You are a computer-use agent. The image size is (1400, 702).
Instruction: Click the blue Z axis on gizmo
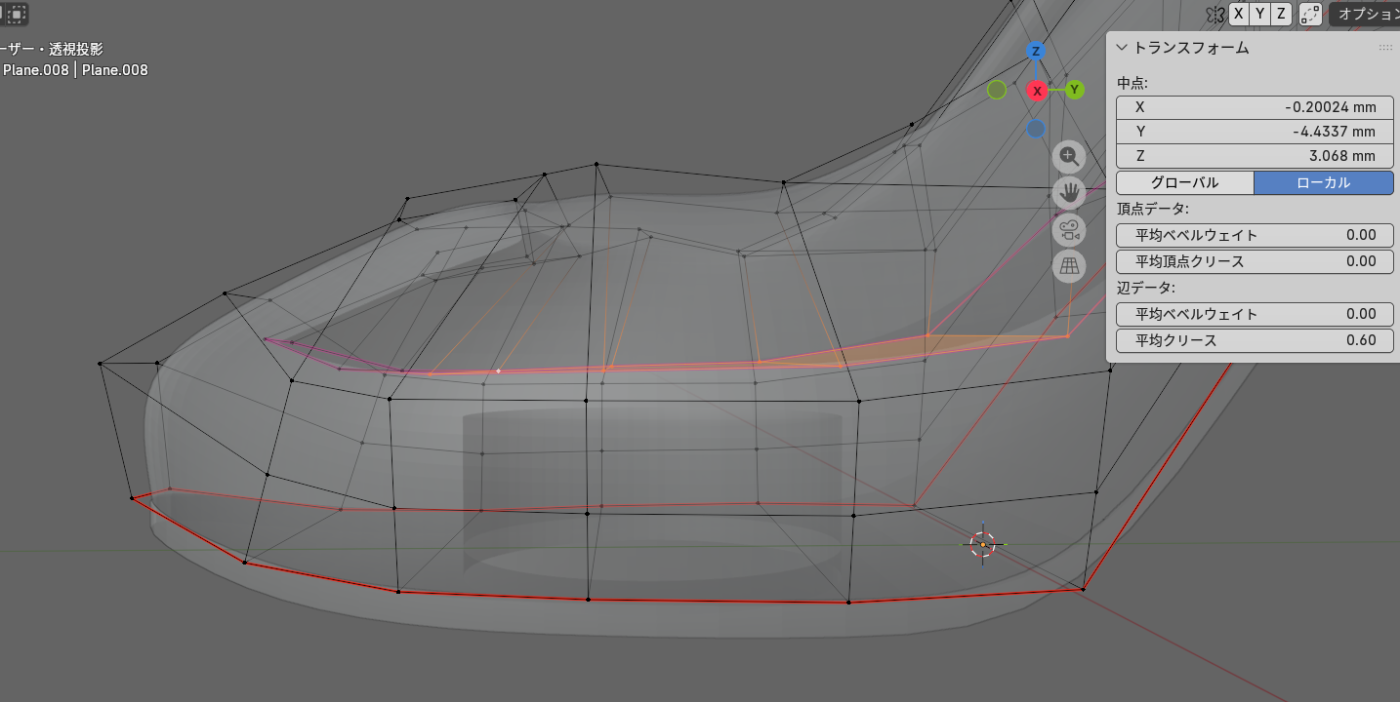point(1036,51)
